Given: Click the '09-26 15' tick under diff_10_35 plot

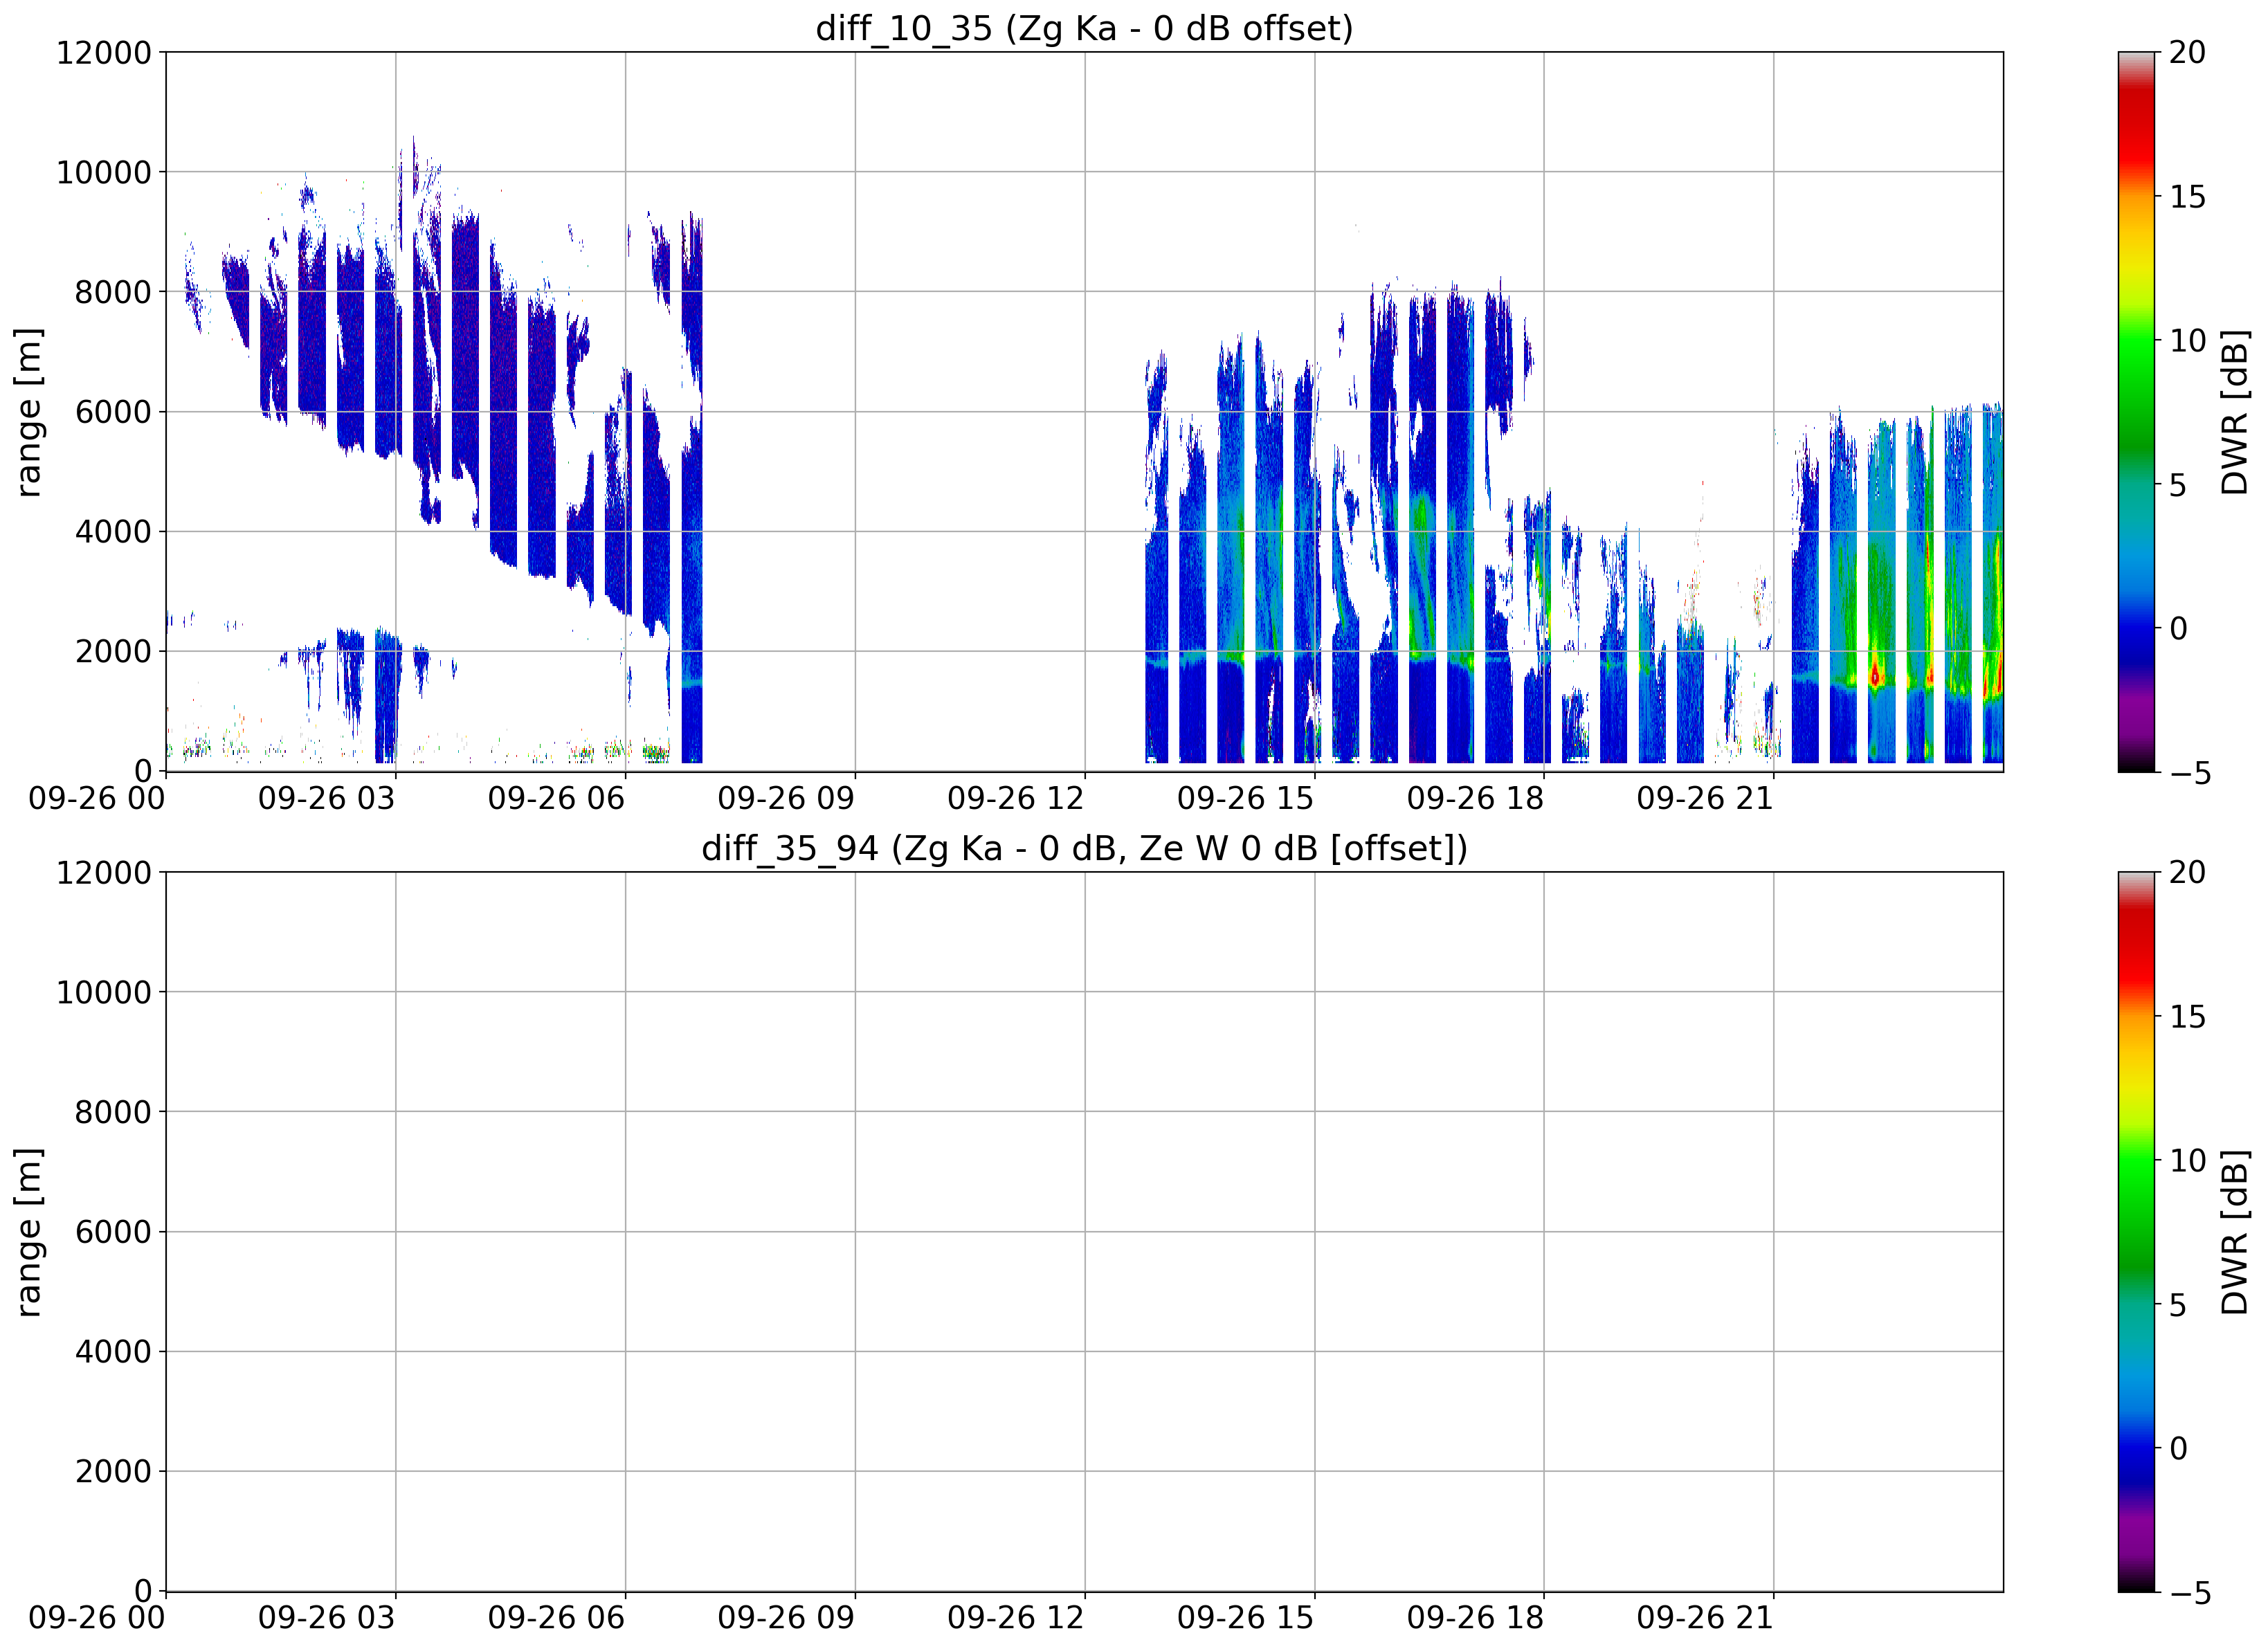Looking at the screenshot, I should click(1246, 797).
